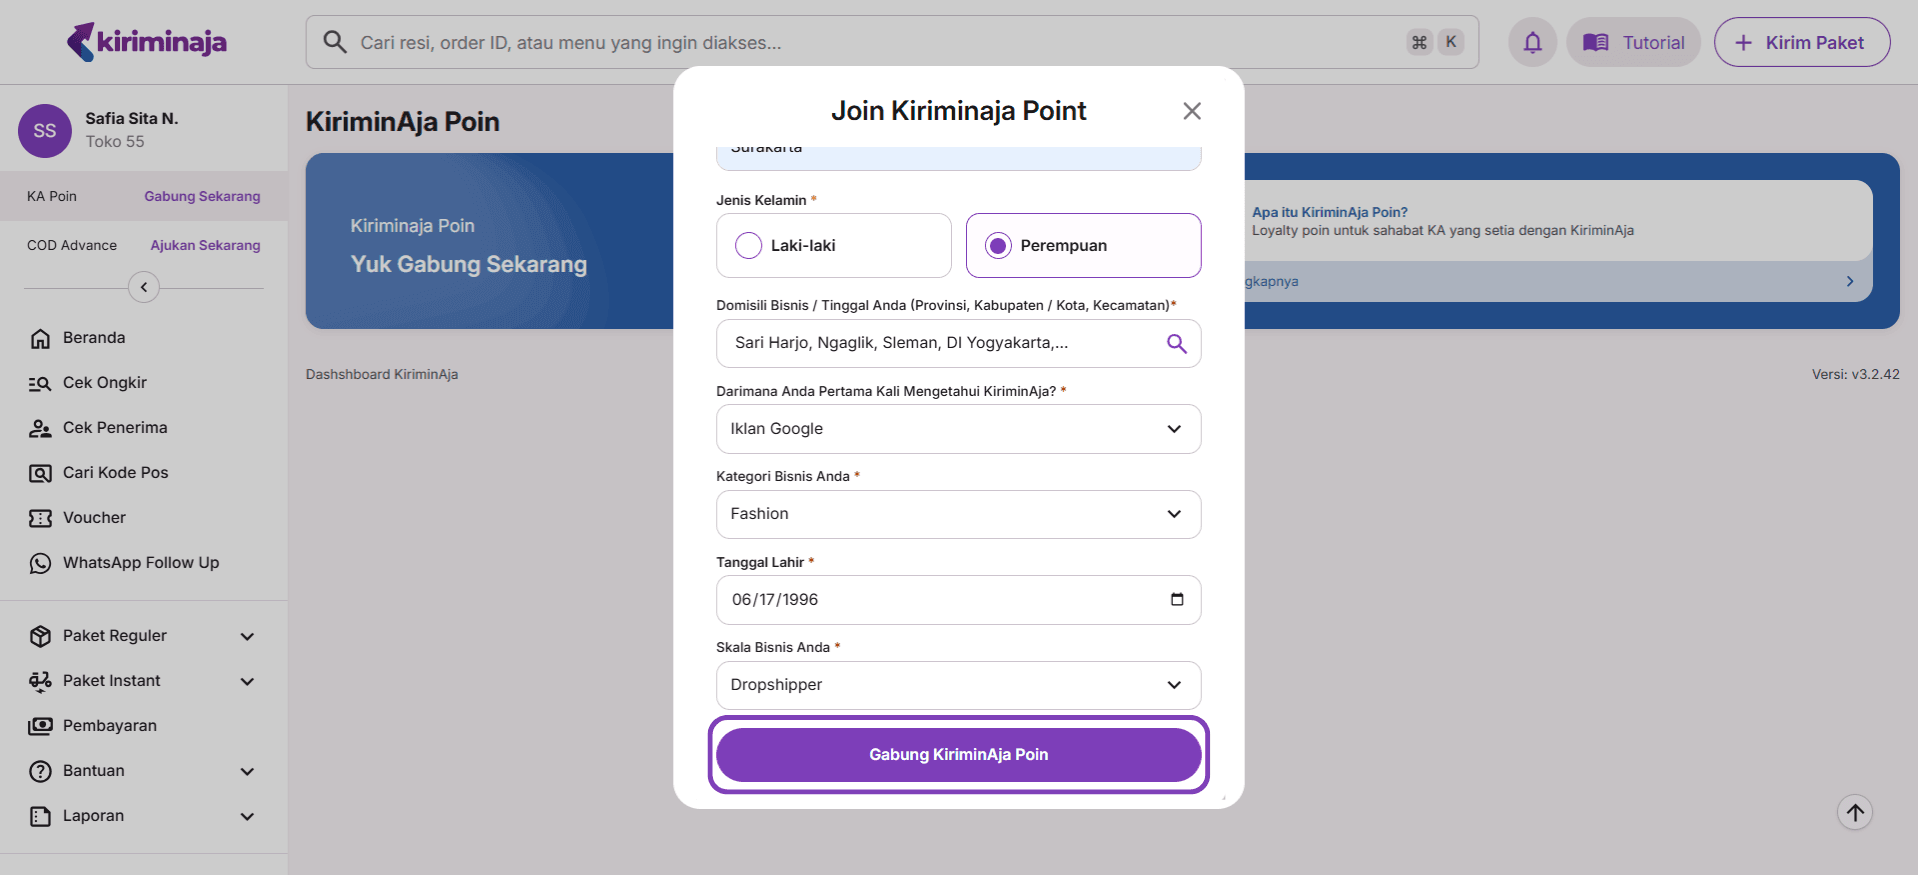Click the Ajukan Sekarang link

(x=205, y=246)
